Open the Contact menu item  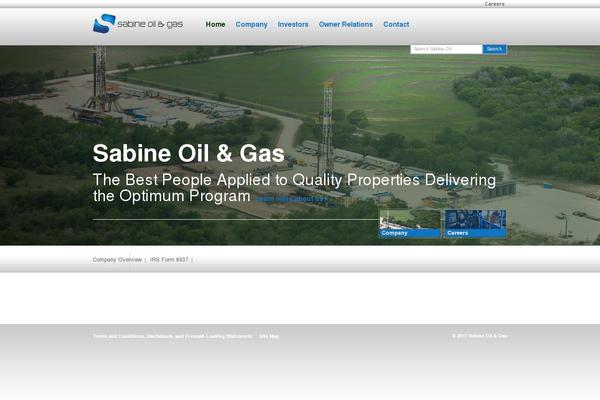(396, 24)
